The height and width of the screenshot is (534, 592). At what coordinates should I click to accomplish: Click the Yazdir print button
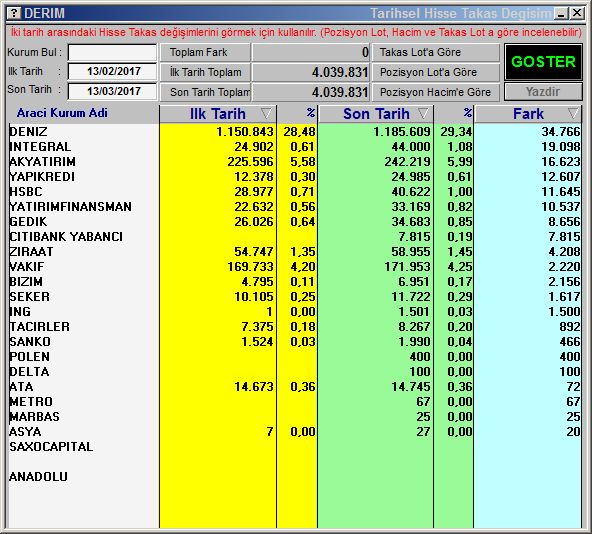coord(543,92)
